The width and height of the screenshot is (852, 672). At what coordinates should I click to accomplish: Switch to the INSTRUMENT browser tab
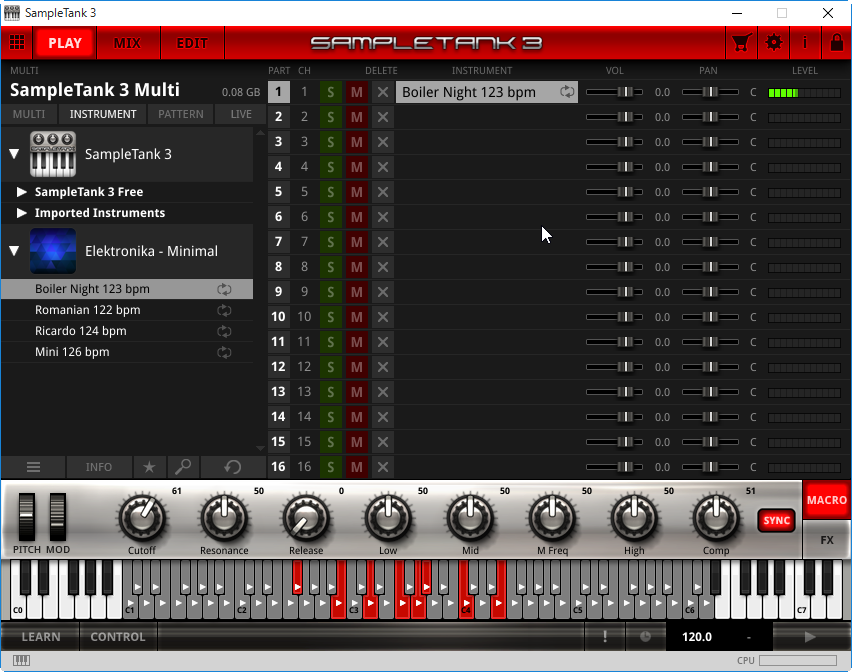click(x=103, y=114)
